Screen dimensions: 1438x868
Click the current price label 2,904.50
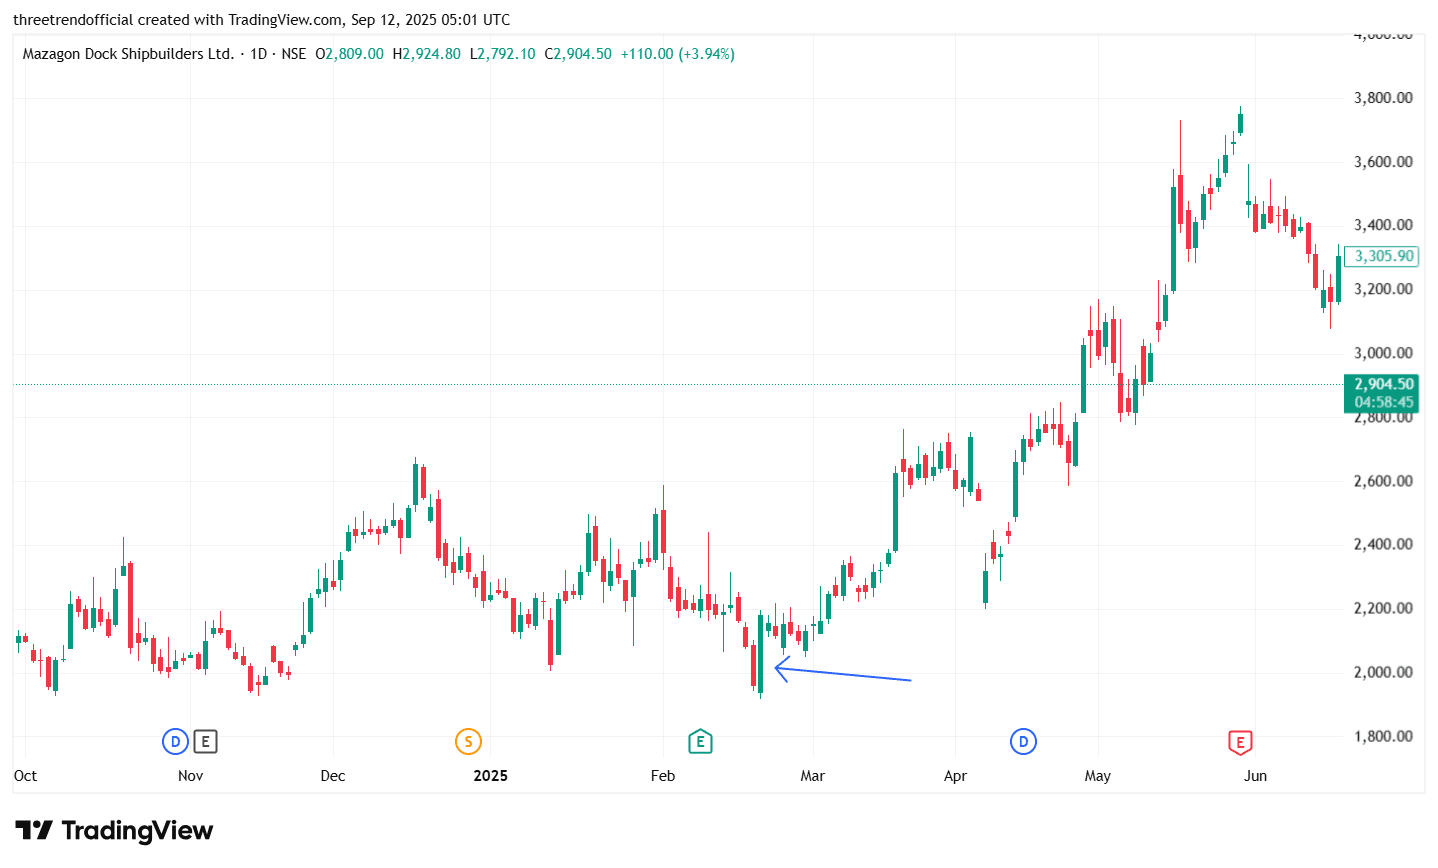click(1384, 384)
